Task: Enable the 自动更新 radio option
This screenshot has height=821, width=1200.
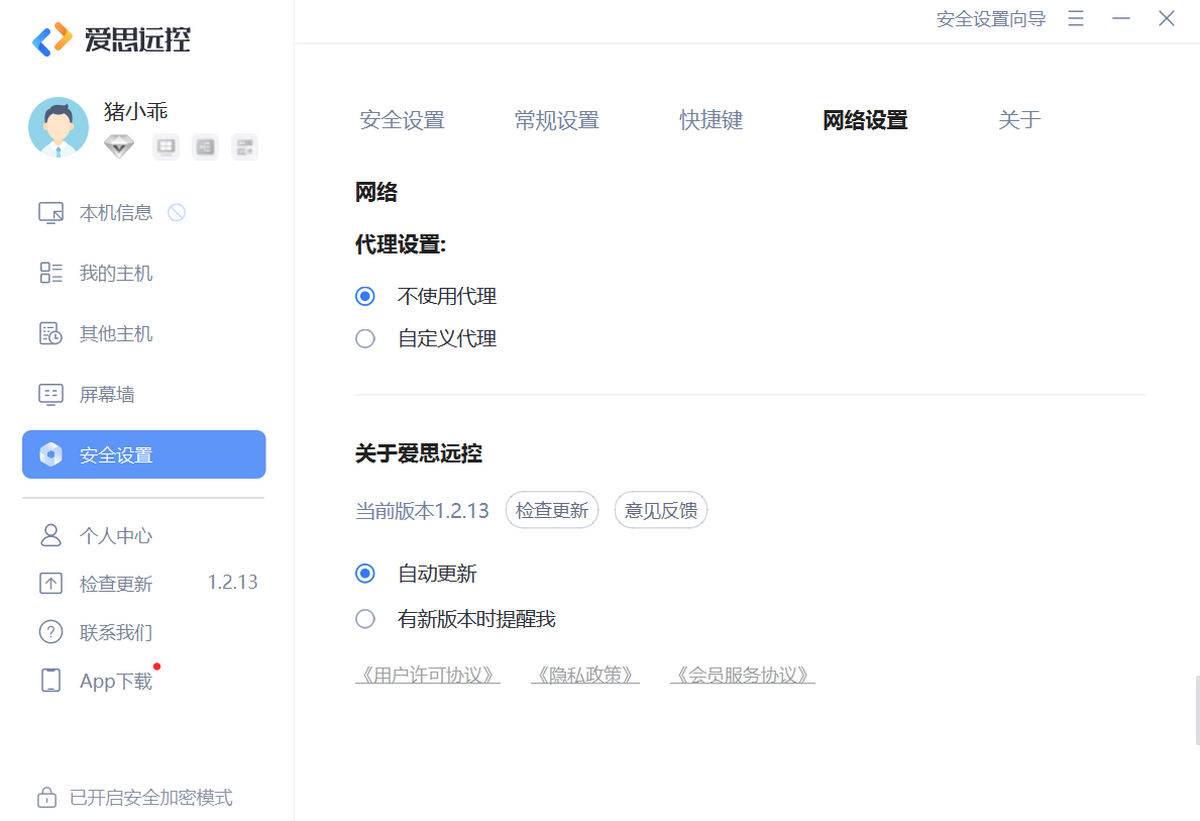Action: [365, 574]
